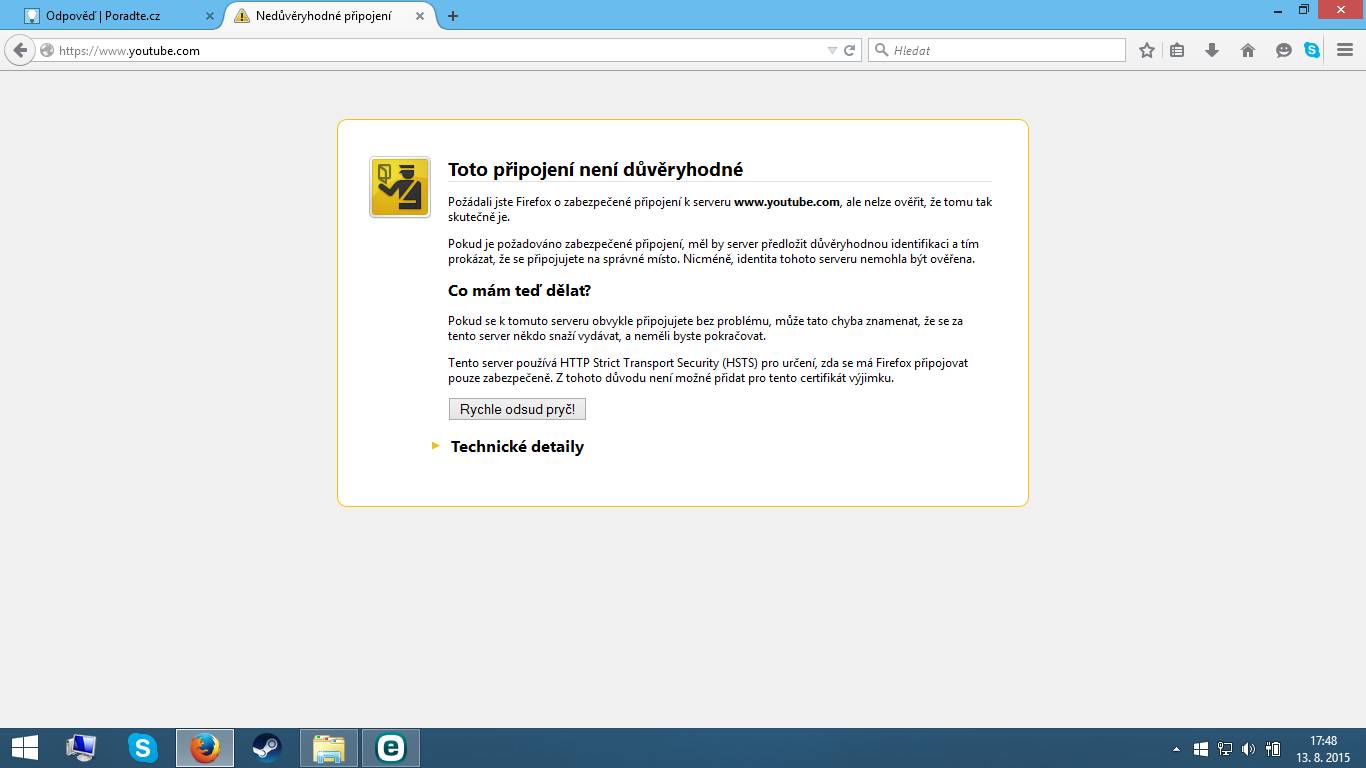Close the Firefox window
This screenshot has width=1366, height=768.
pos(1341,9)
